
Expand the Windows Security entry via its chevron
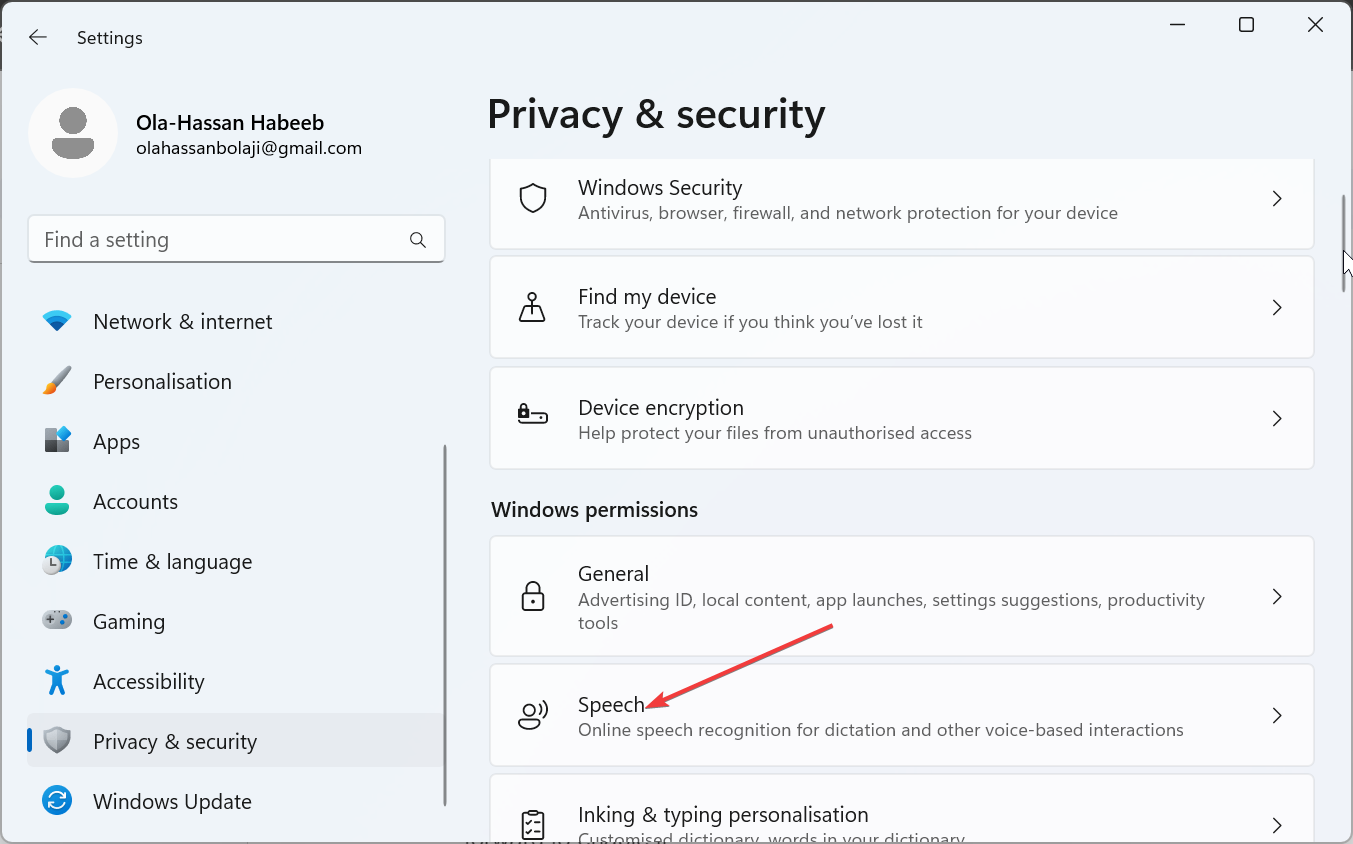click(x=1277, y=198)
